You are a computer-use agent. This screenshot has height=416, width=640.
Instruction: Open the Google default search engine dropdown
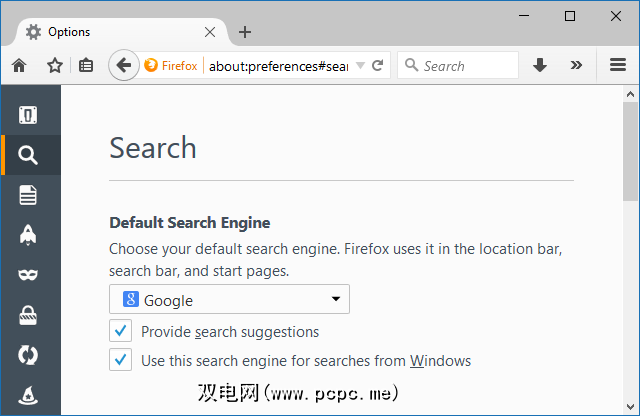pyautogui.click(x=229, y=300)
